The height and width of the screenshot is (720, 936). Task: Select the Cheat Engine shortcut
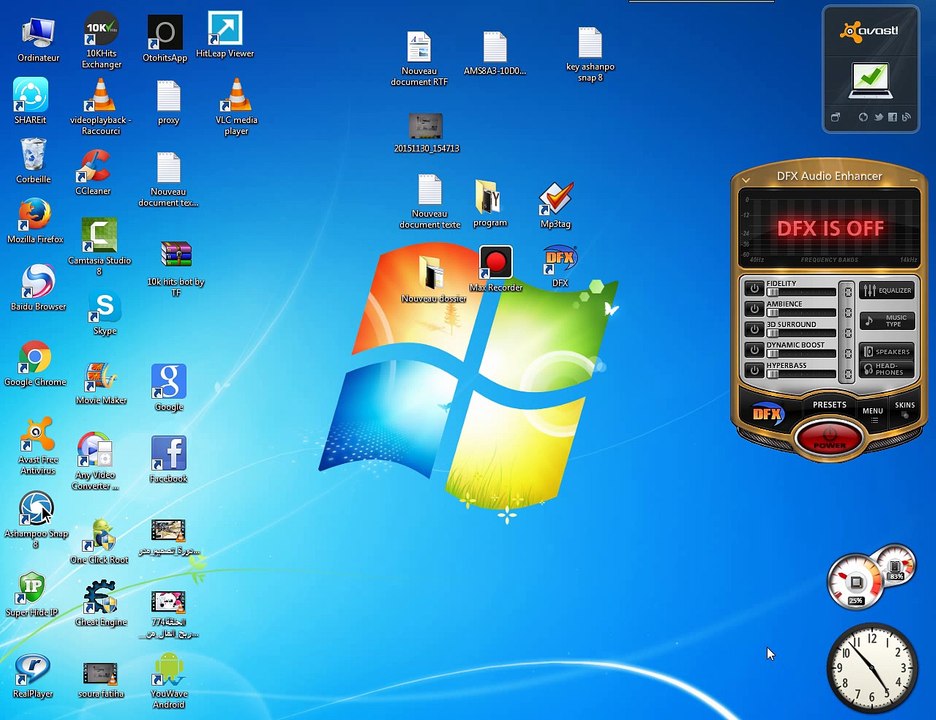(x=101, y=603)
